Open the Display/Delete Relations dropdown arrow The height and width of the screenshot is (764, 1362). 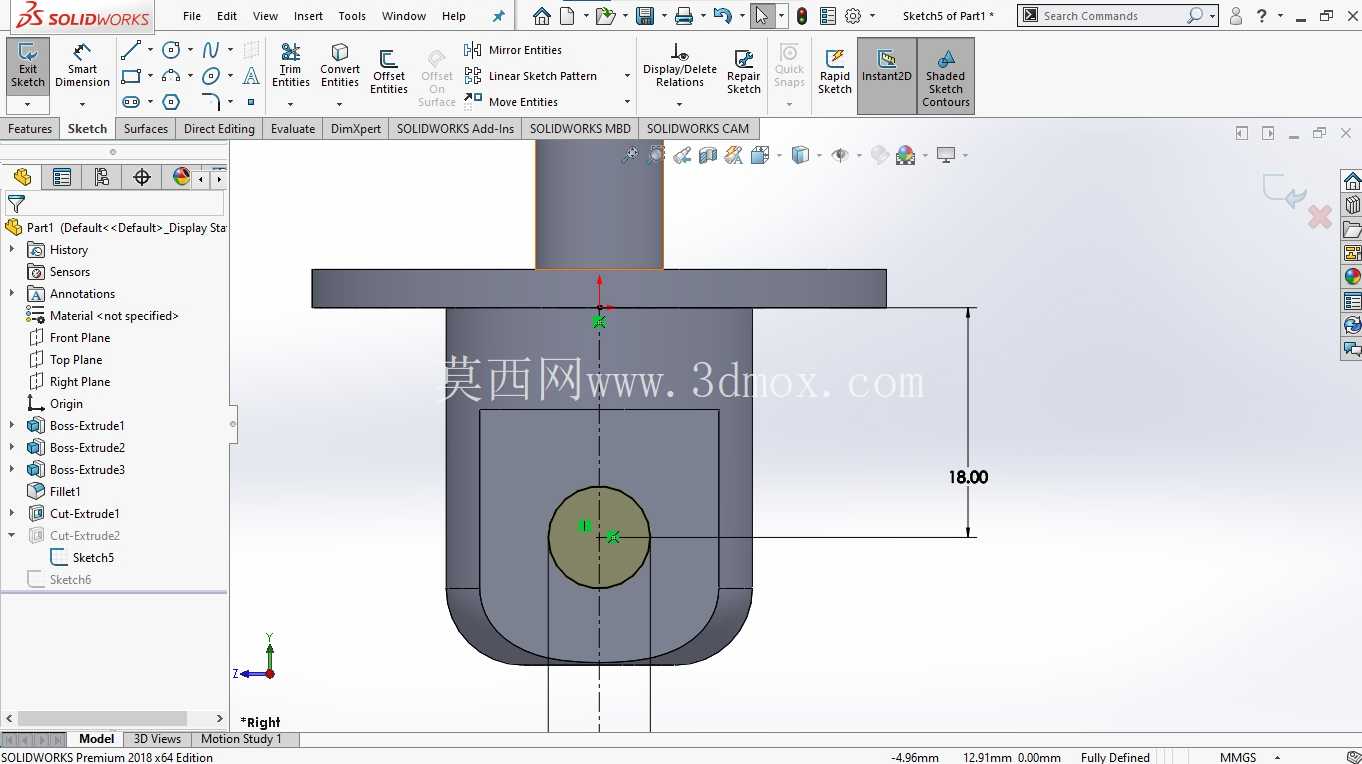coord(680,104)
